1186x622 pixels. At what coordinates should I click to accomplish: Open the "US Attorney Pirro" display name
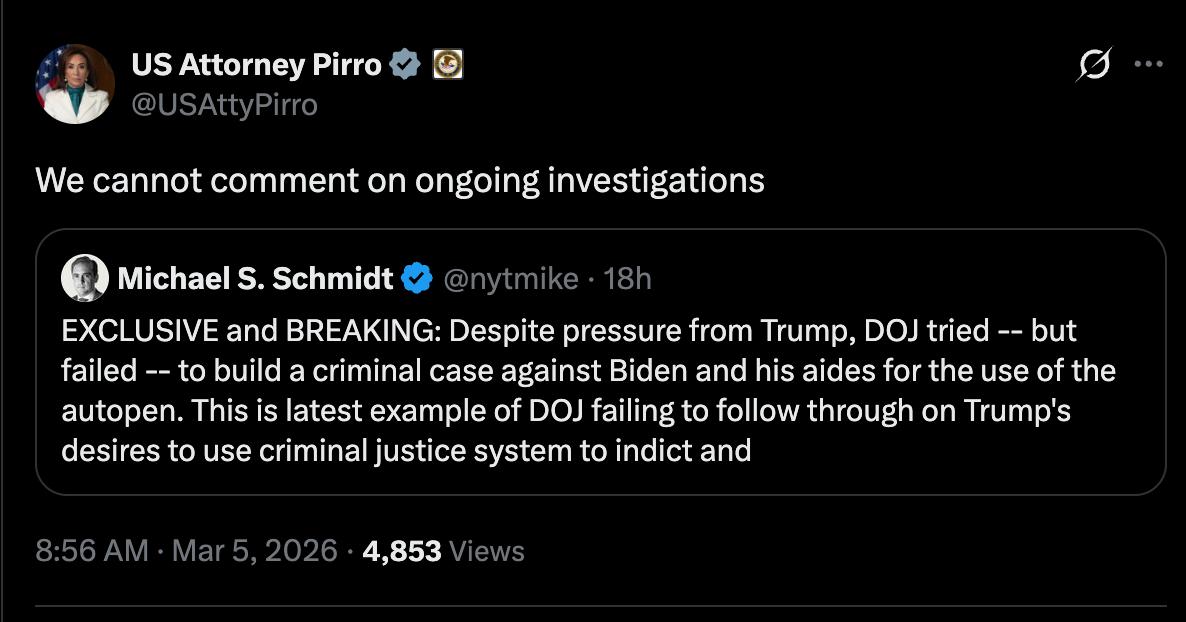click(256, 65)
